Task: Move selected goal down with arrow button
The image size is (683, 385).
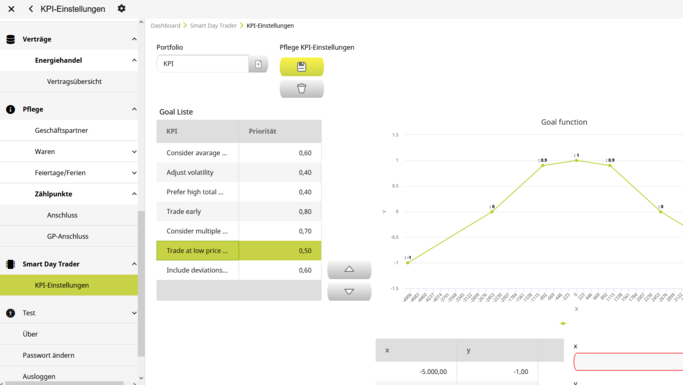Action: pos(349,291)
